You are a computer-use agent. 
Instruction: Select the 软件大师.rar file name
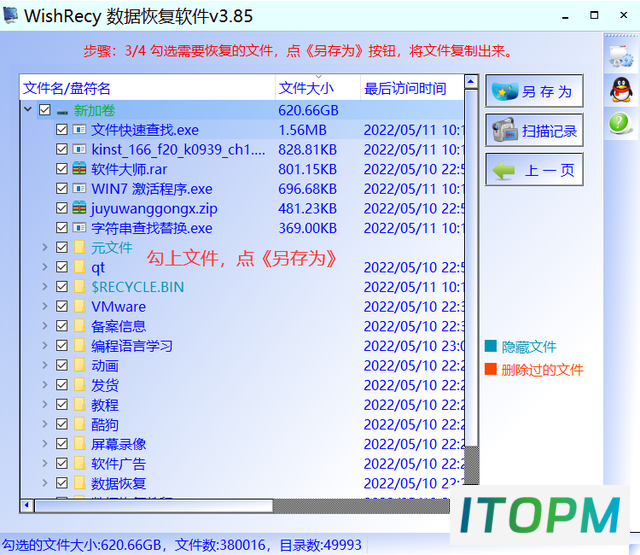click(x=129, y=169)
